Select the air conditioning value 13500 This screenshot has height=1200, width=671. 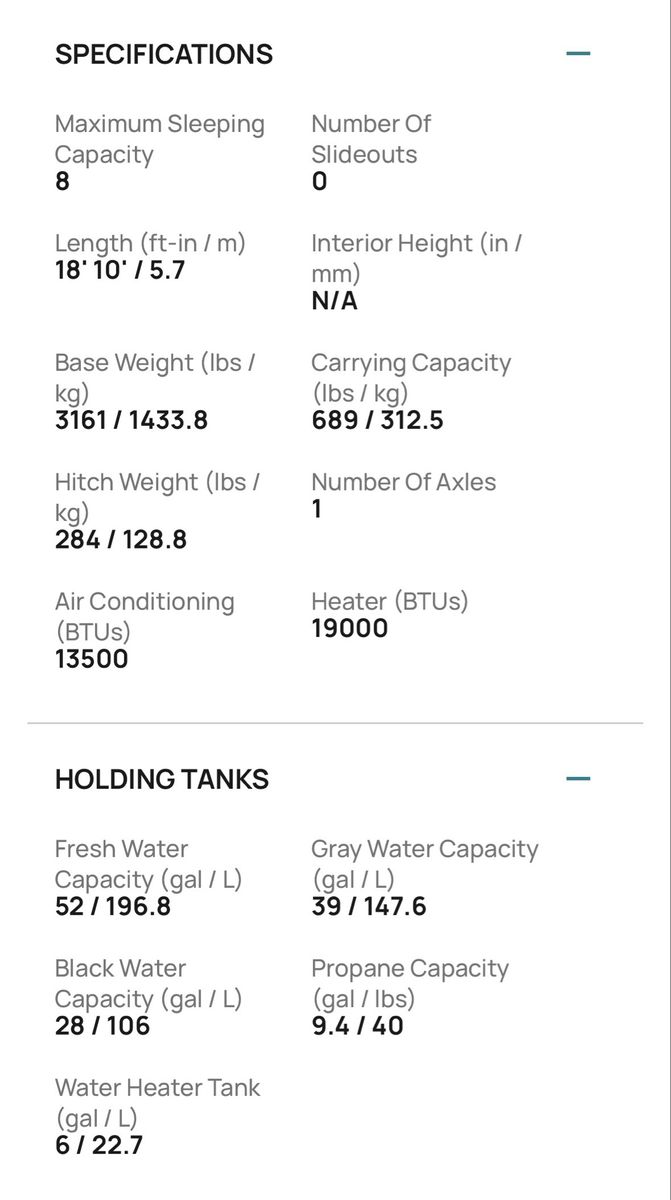[92, 659]
